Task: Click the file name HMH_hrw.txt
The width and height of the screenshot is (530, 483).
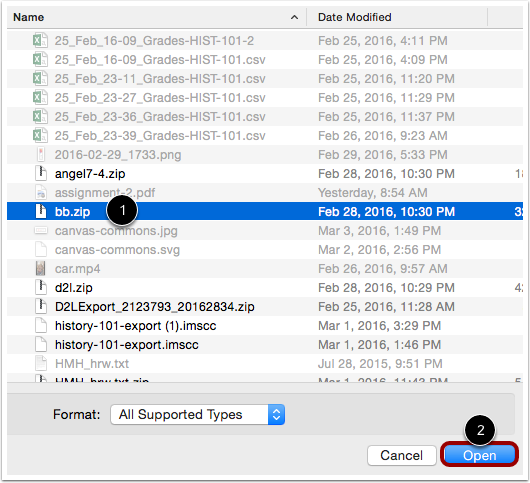Action: (92, 363)
